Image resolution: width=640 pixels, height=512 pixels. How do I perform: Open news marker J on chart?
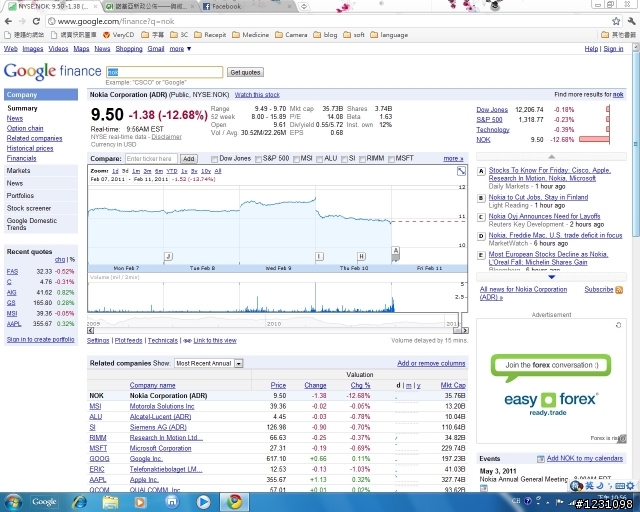coord(168,256)
